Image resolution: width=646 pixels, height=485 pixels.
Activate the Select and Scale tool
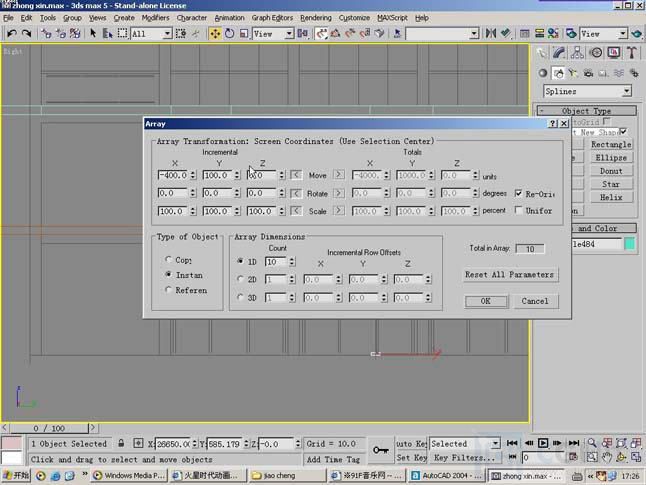coord(244,33)
